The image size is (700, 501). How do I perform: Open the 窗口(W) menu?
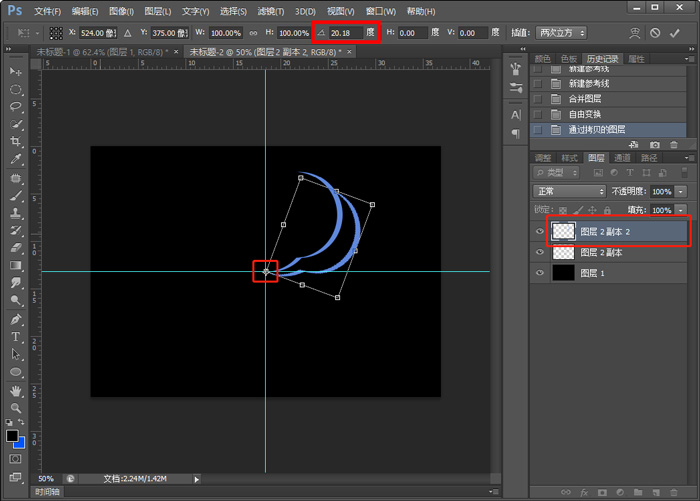(x=380, y=11)
